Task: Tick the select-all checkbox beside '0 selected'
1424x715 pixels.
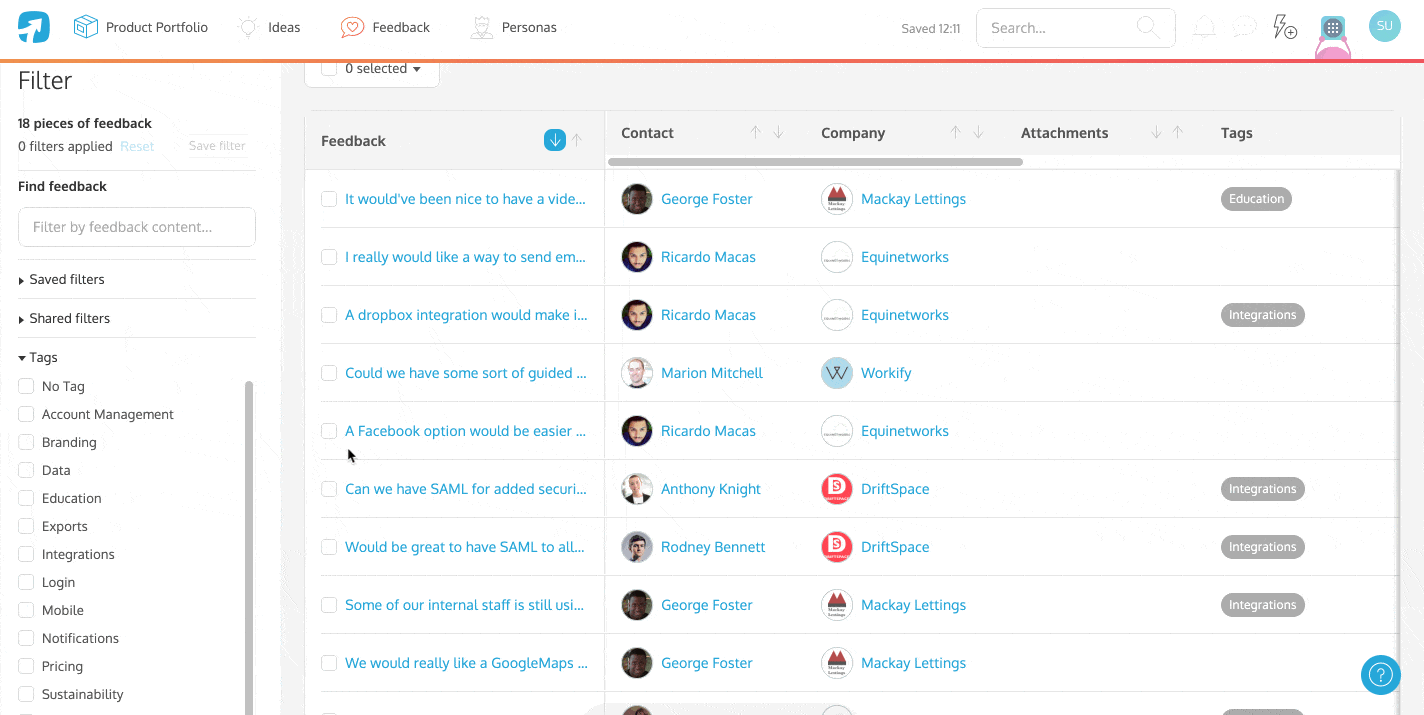Action: coord(329,69)
